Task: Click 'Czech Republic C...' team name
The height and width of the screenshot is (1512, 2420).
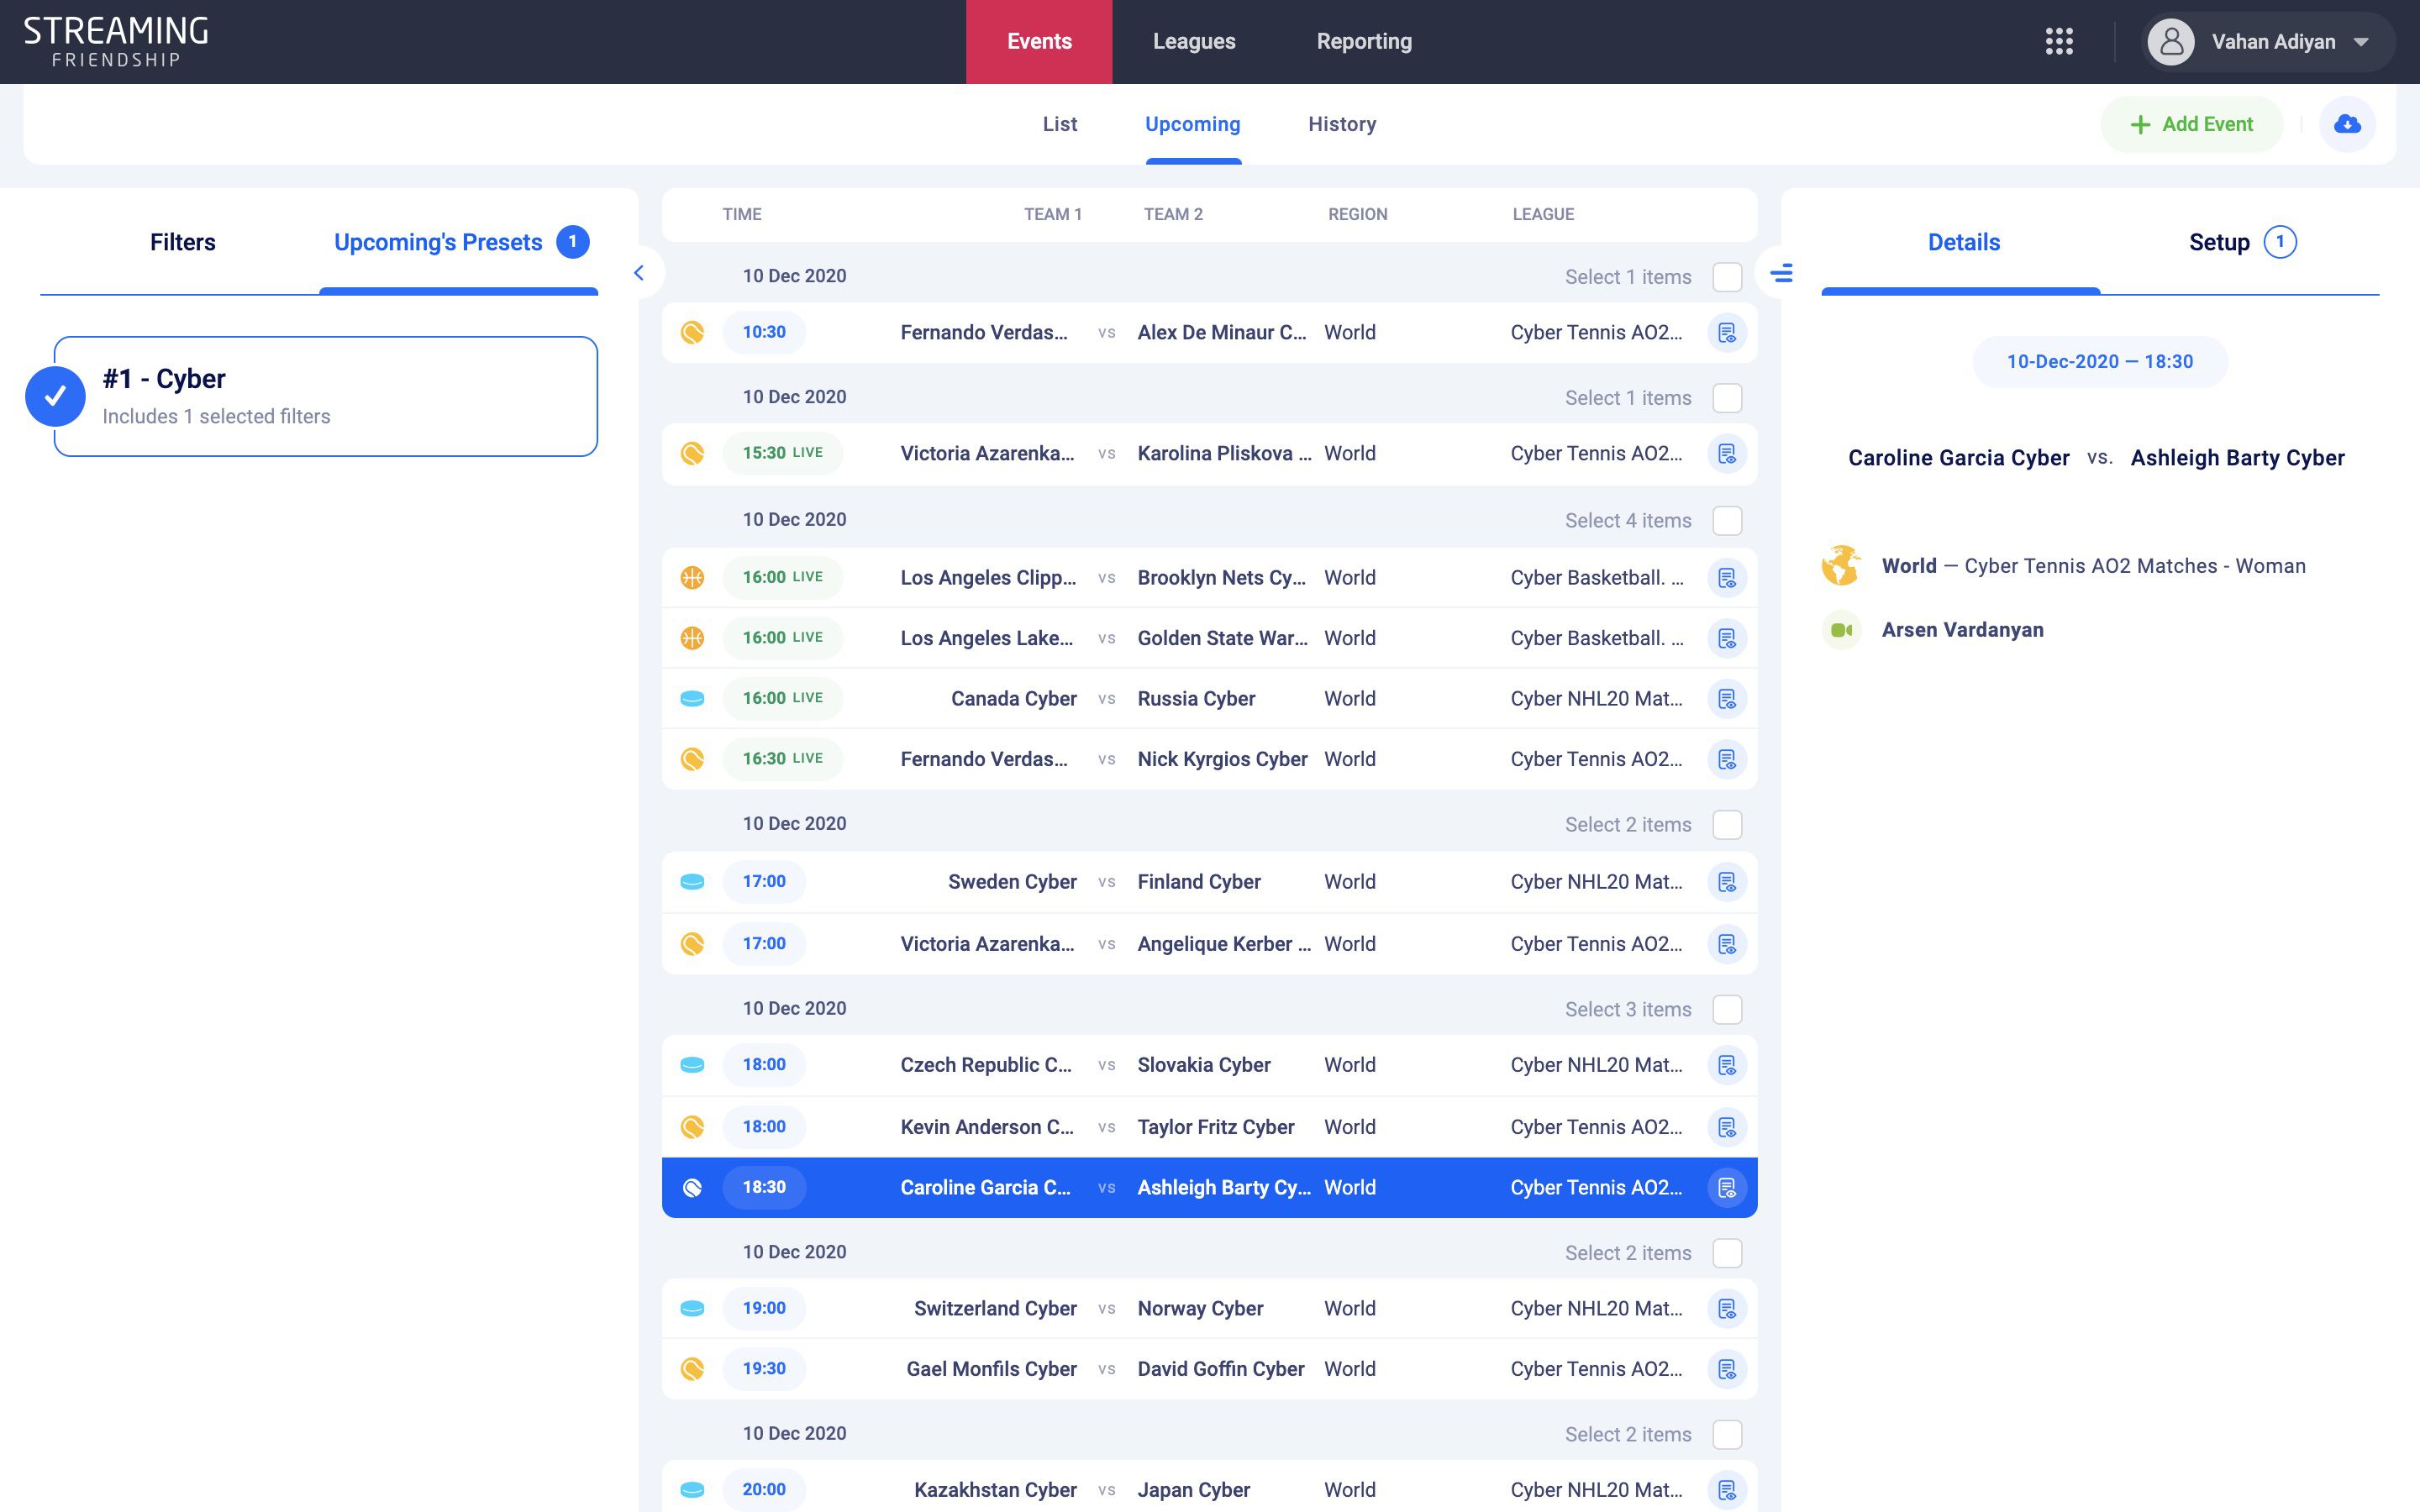Action: click(986, 1065)
